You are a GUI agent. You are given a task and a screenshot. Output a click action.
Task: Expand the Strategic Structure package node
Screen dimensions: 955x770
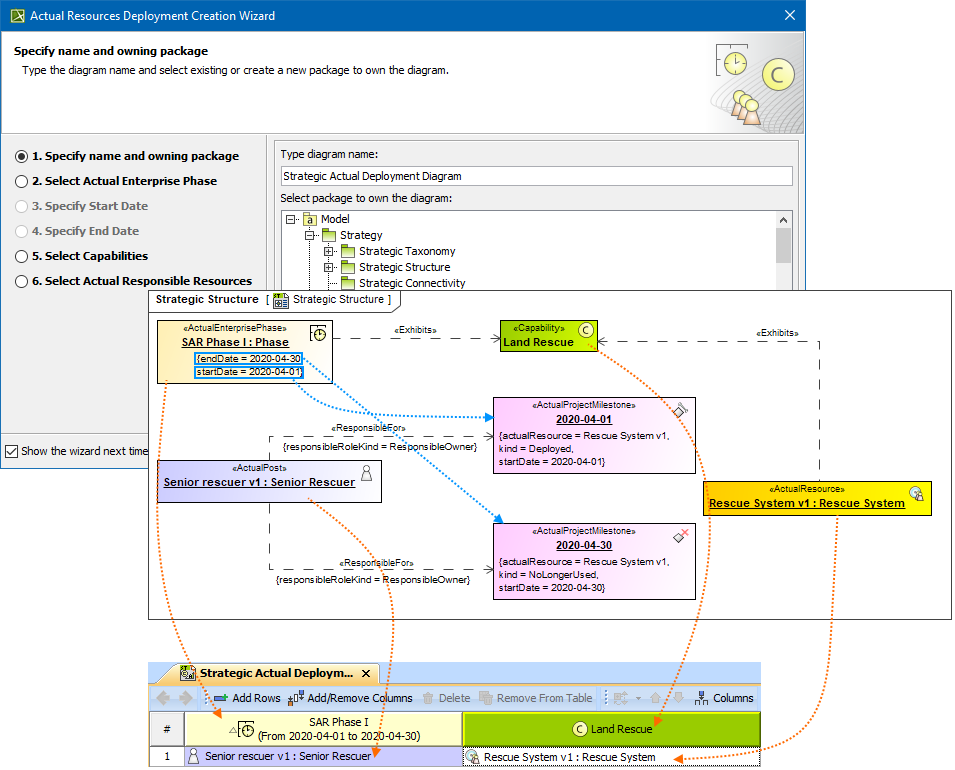pos(328,268)
